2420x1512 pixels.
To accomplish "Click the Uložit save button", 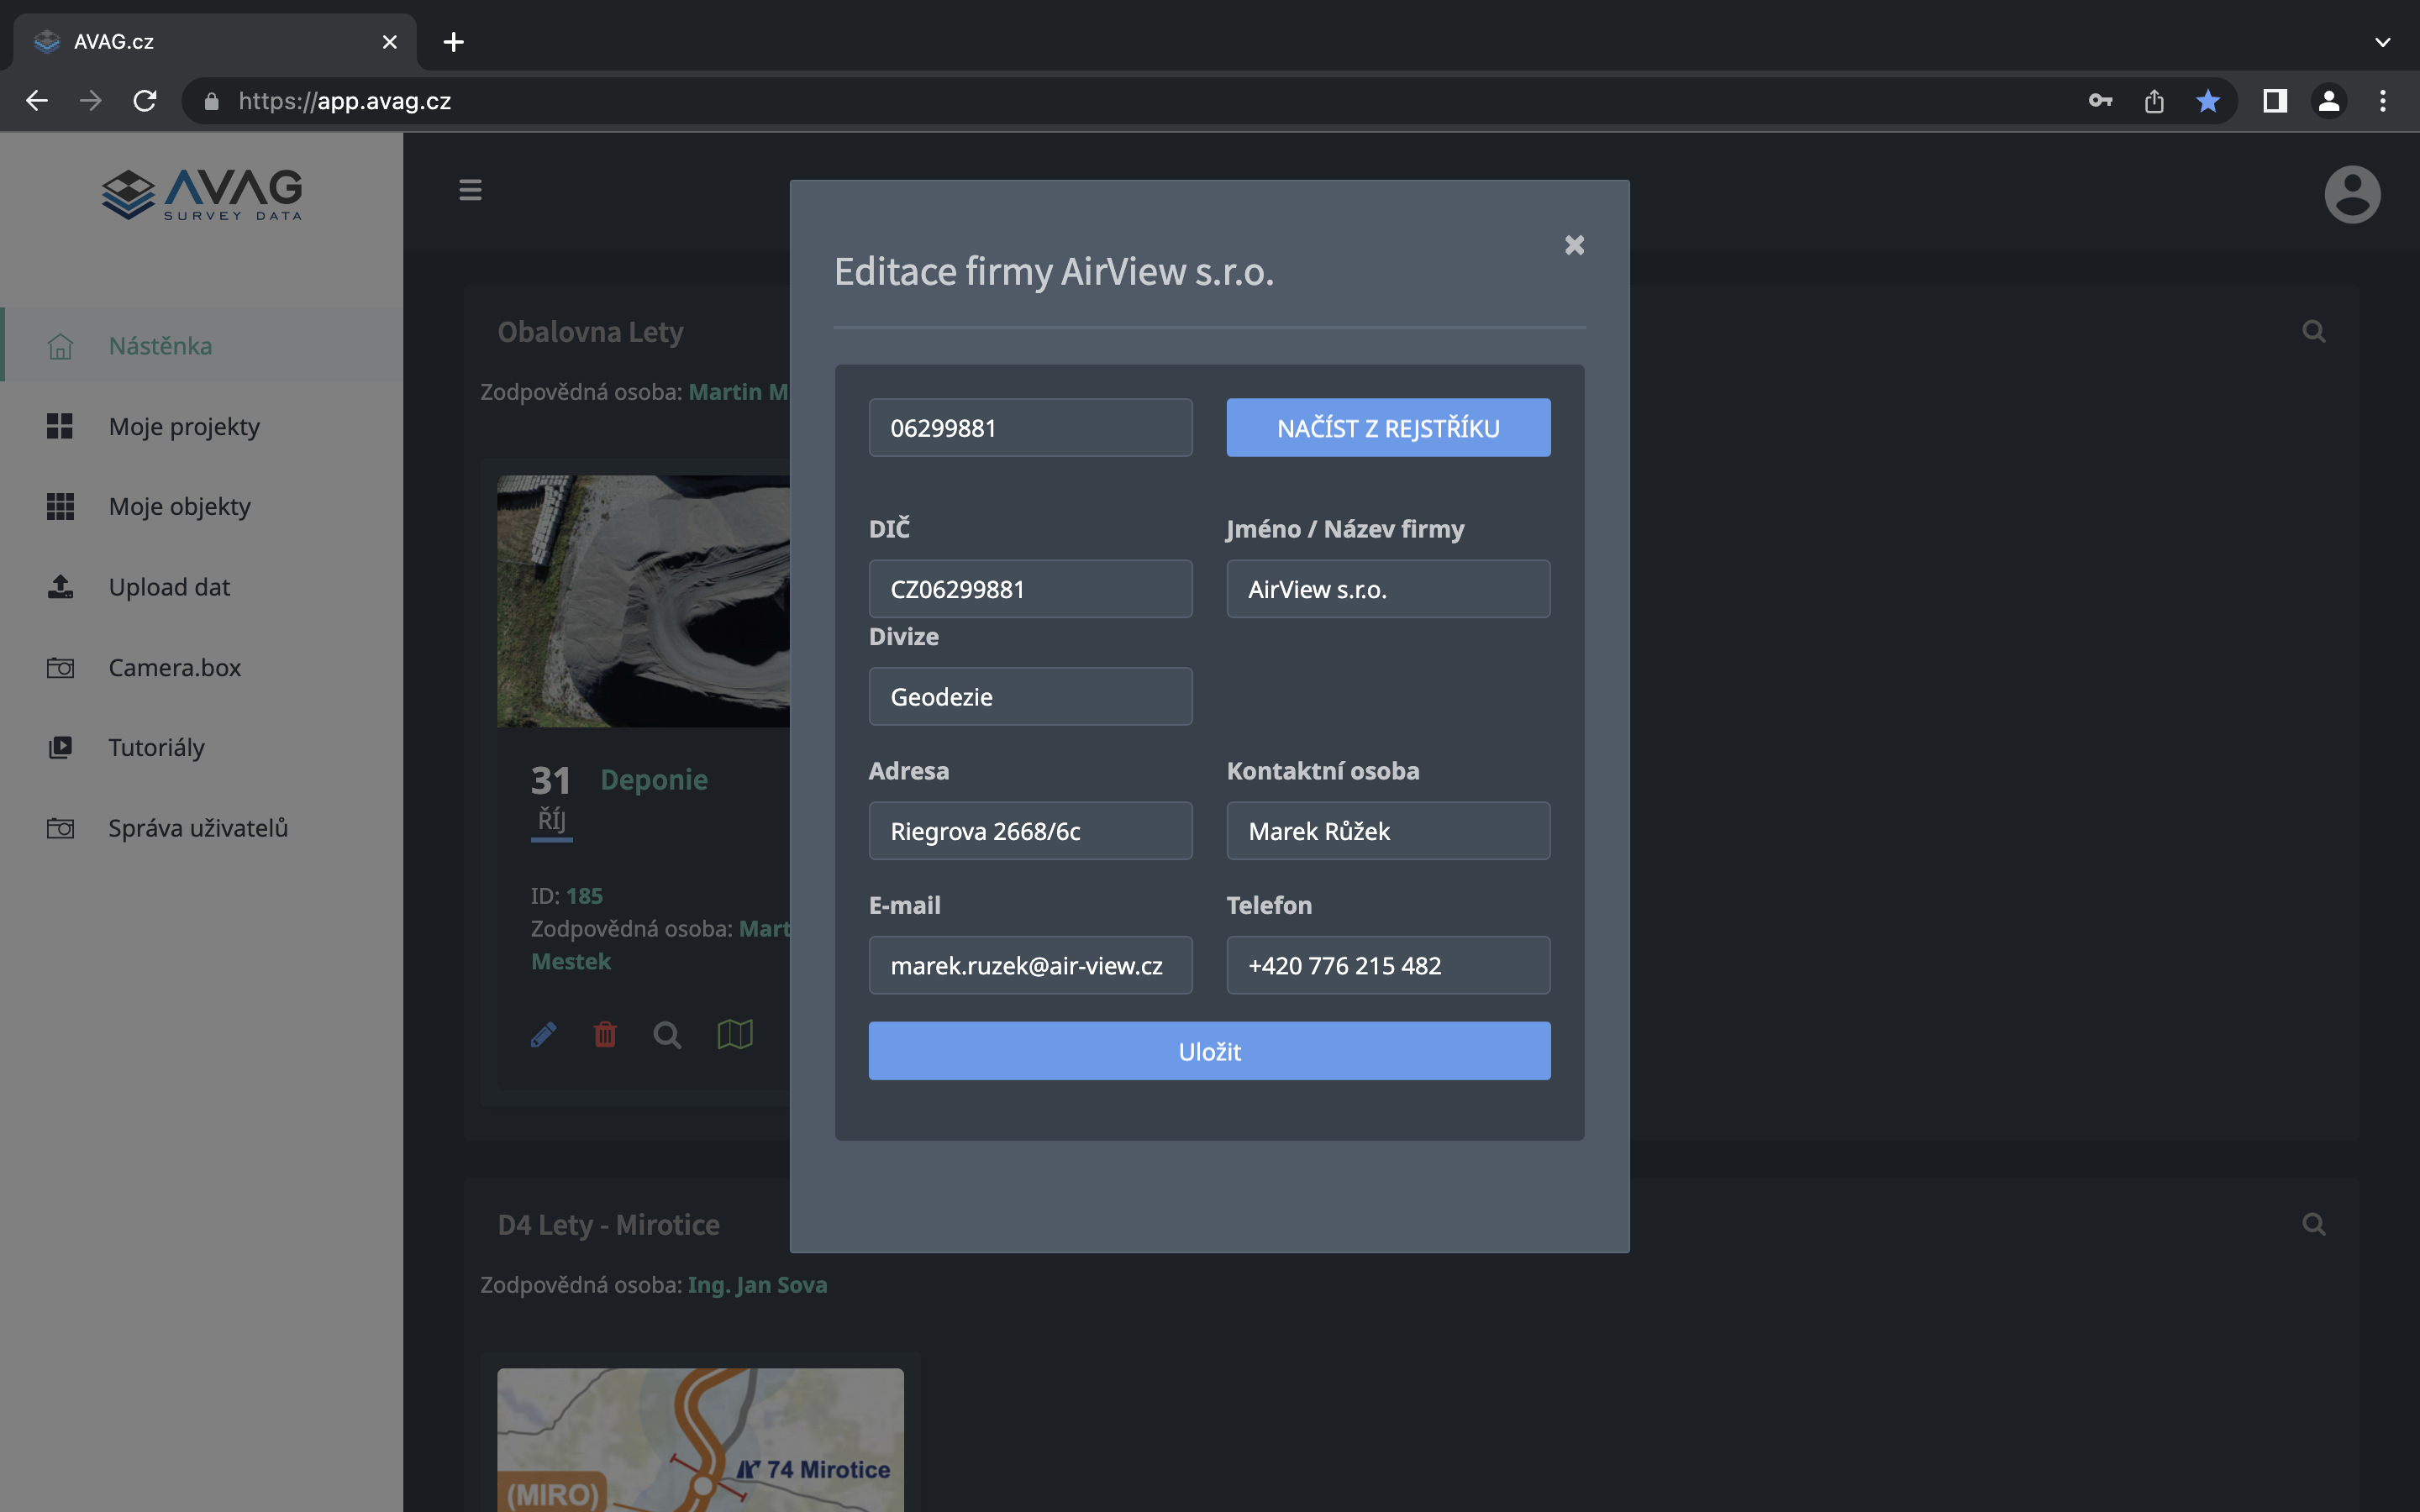I will 1209,1051.
